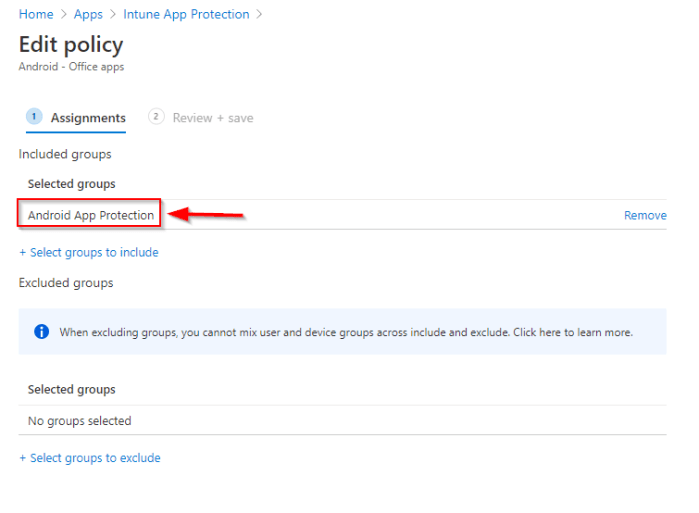
Task: Switch to the Assignments tab
Action: (88, 118)
